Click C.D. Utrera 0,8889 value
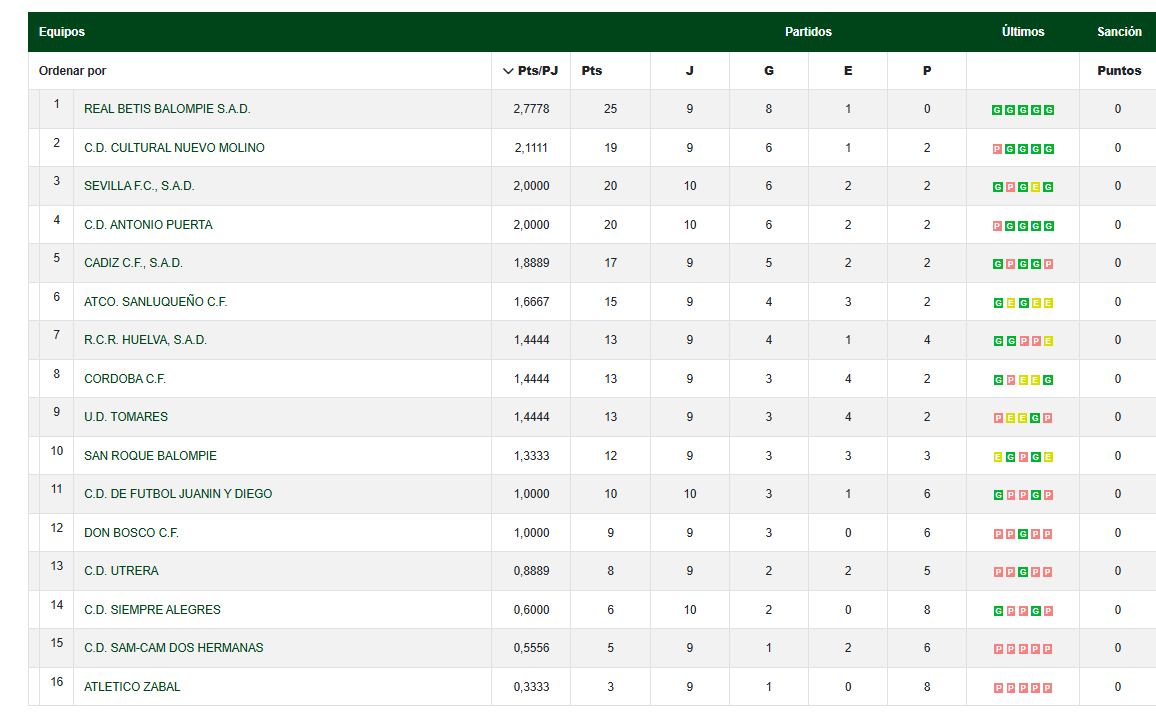Image resolution: width=1156 pixels, height=718 pixels. point(532,571)
